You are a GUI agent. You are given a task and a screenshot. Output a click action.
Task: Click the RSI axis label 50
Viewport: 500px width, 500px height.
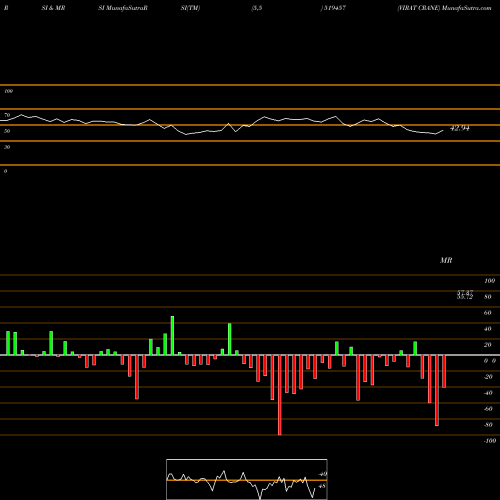(7, 131)
